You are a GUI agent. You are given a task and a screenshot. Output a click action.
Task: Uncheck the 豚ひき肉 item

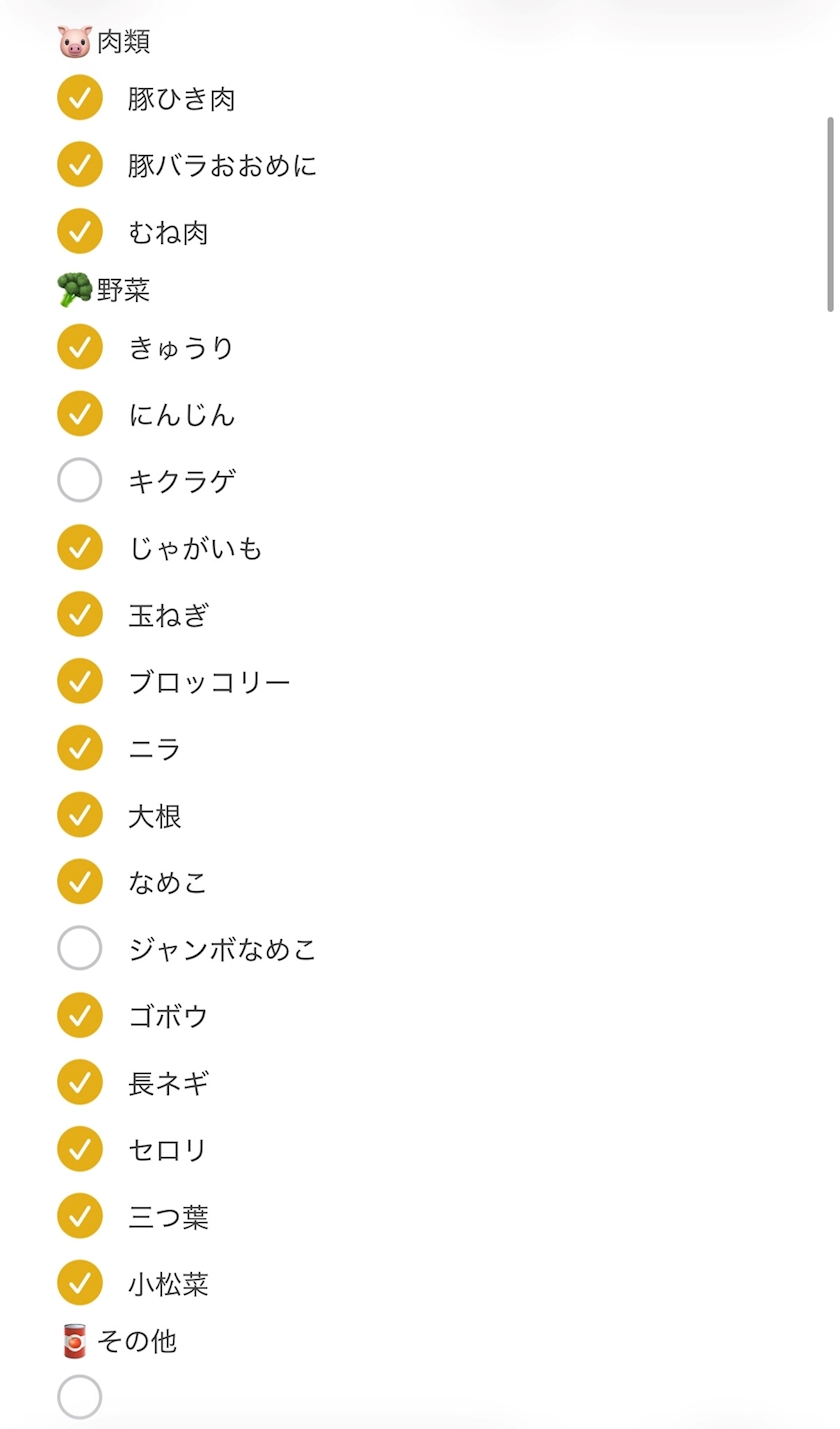coord(80,98)
